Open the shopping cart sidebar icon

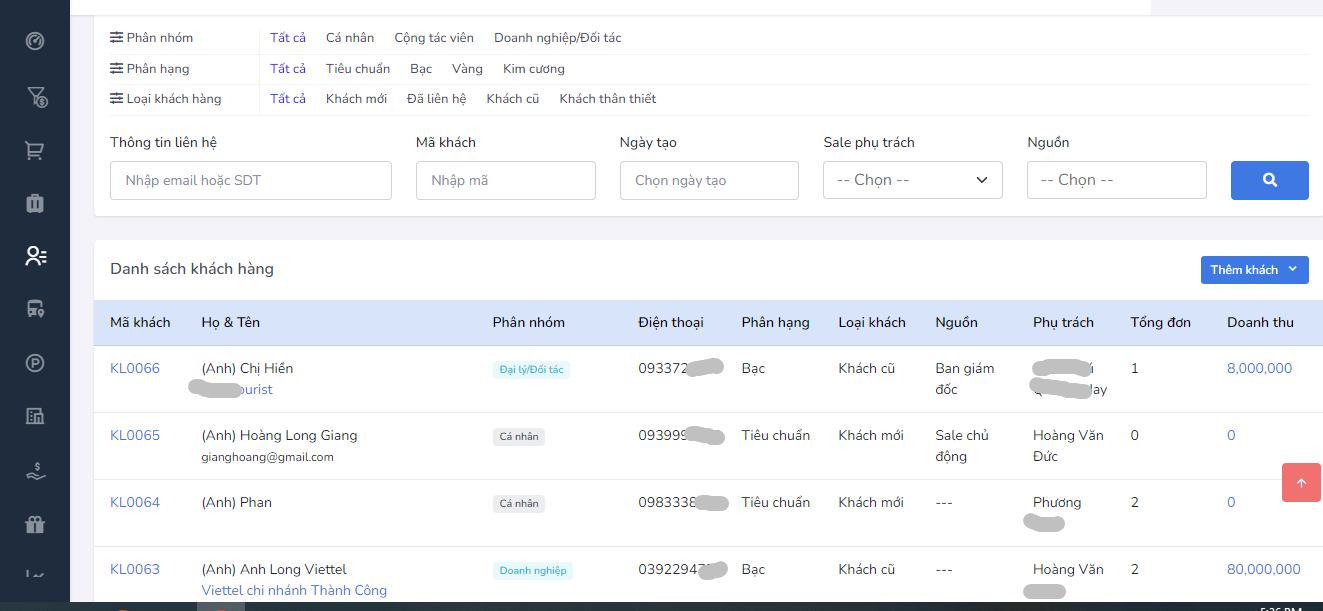[35, 151]
